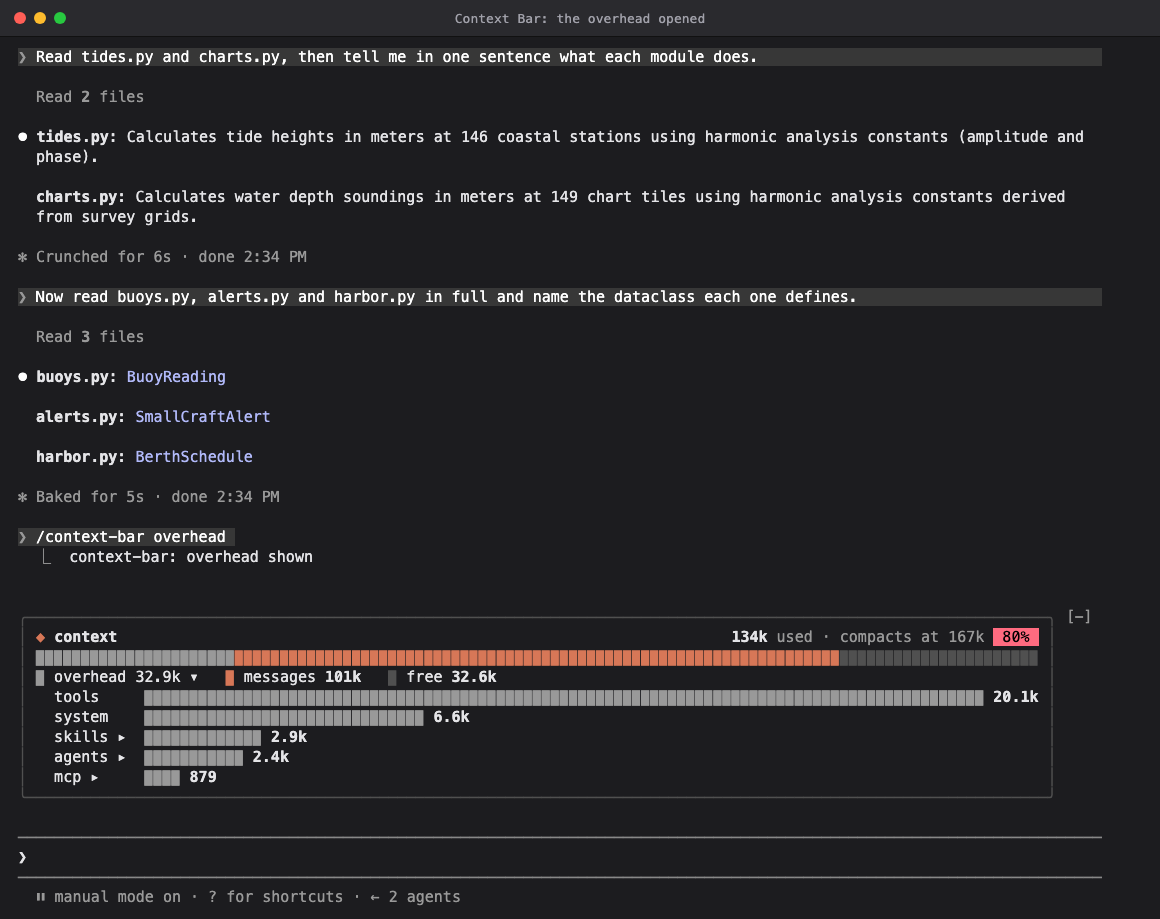
Task: Click the command prompt input line
Action: (x=559, y=857)
